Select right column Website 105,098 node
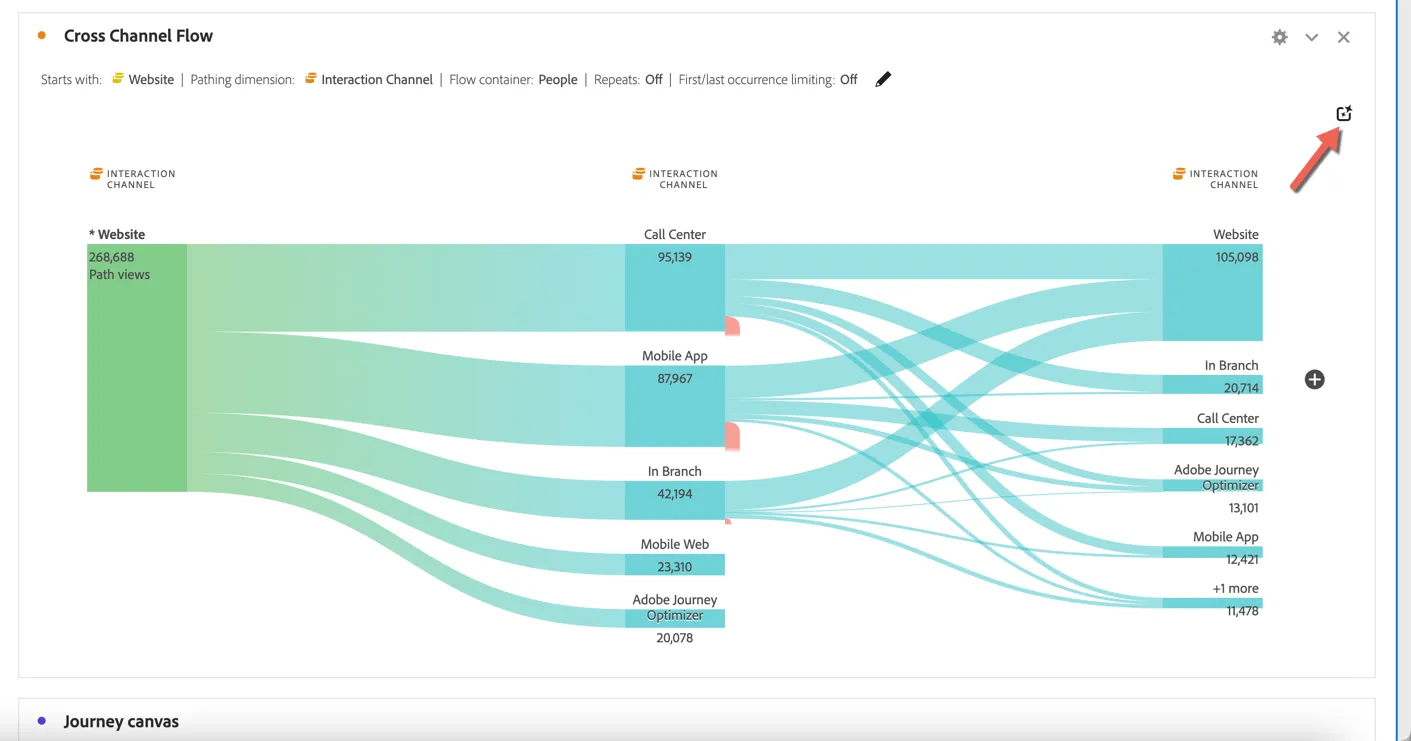The height and width of the screenshot is (741, 1411). point(1212,292)
